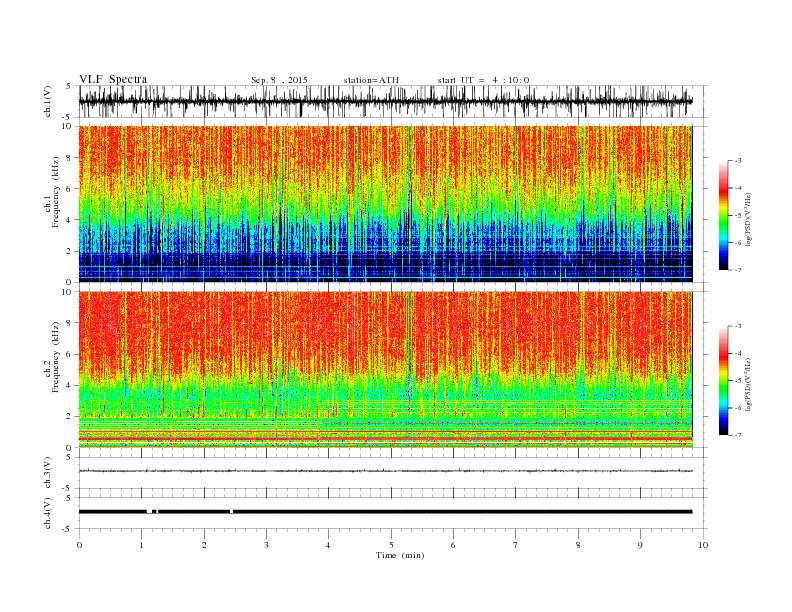Click time-axis tick label "4"
Image resolution: width=792 pixels, height=612 pixels.
tap(328, 545)
